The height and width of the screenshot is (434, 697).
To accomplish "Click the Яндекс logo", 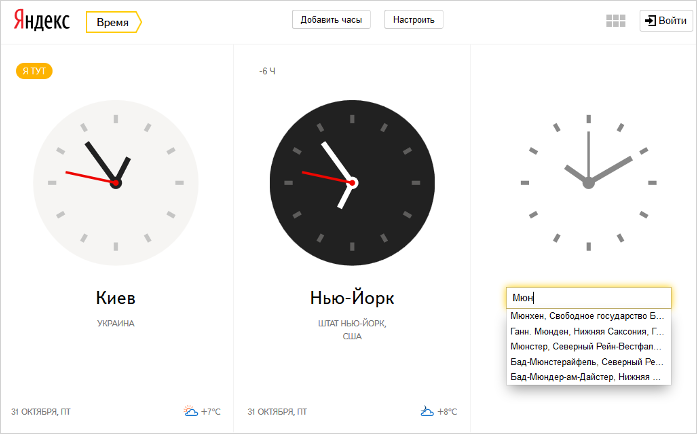I will [41, 21].
